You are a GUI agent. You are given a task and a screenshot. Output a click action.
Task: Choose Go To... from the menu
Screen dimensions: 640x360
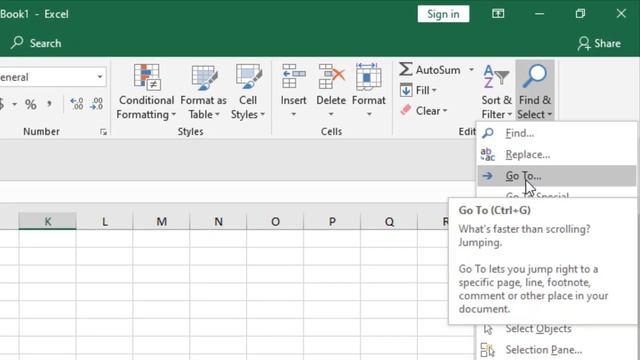pos(557,176)
